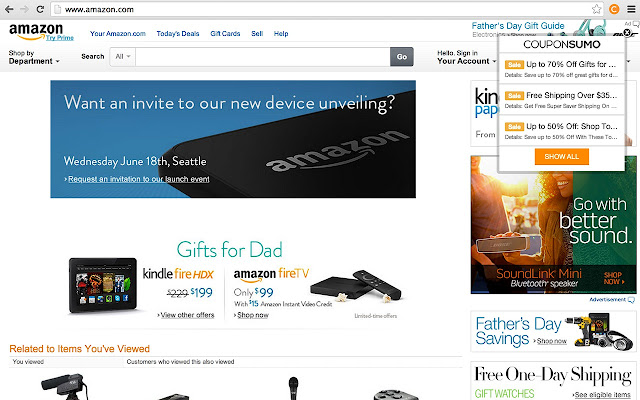The height and width of the screenshot is (400, 640).
Task: Click SHOW ALL coupons button
Action: pos(562,157)
